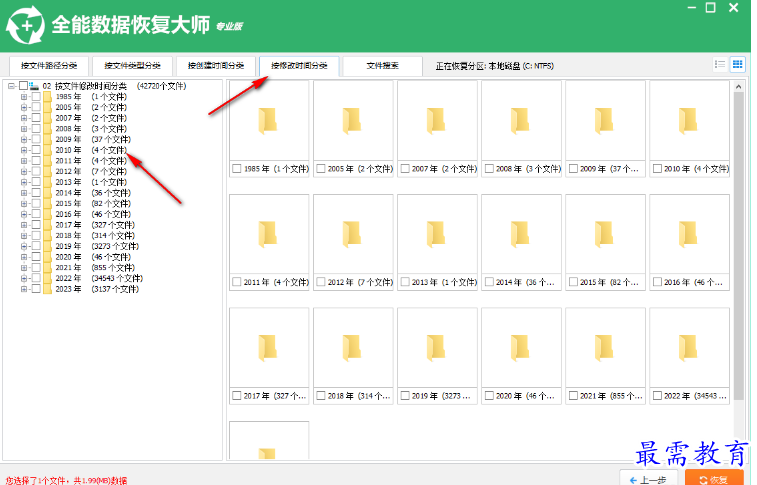Open the 2011 年 folder icon in grid
Viewport: 757px width, 485px height.
click(268, 234)
